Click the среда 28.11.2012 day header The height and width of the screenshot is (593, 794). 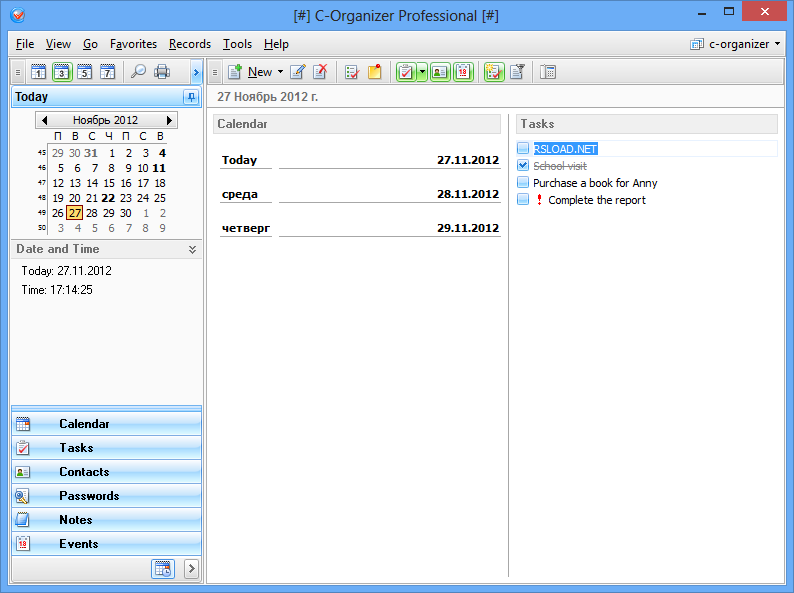[x=360, y=194]
